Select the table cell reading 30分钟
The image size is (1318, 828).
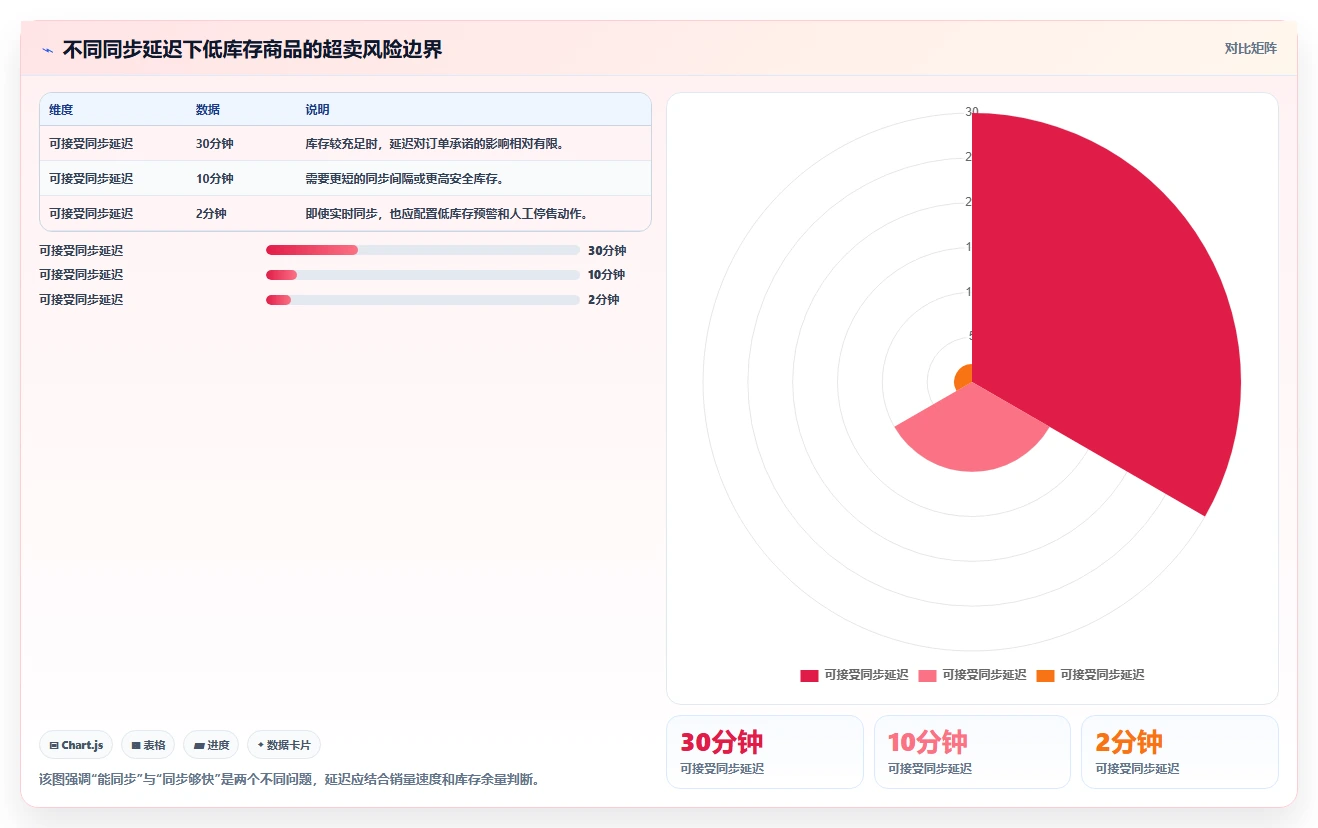(215, 144)
